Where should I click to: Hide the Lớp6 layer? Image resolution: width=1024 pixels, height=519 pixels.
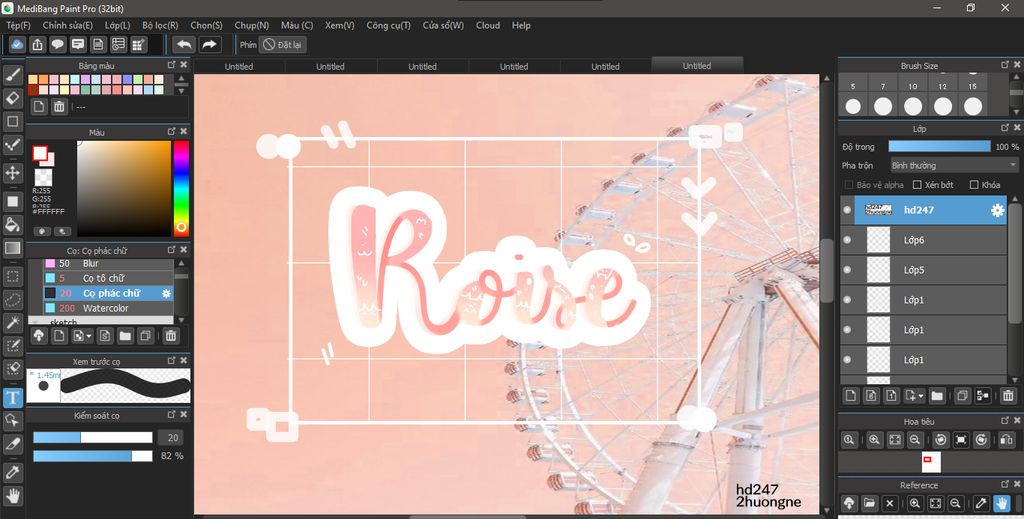pos(847,240)
